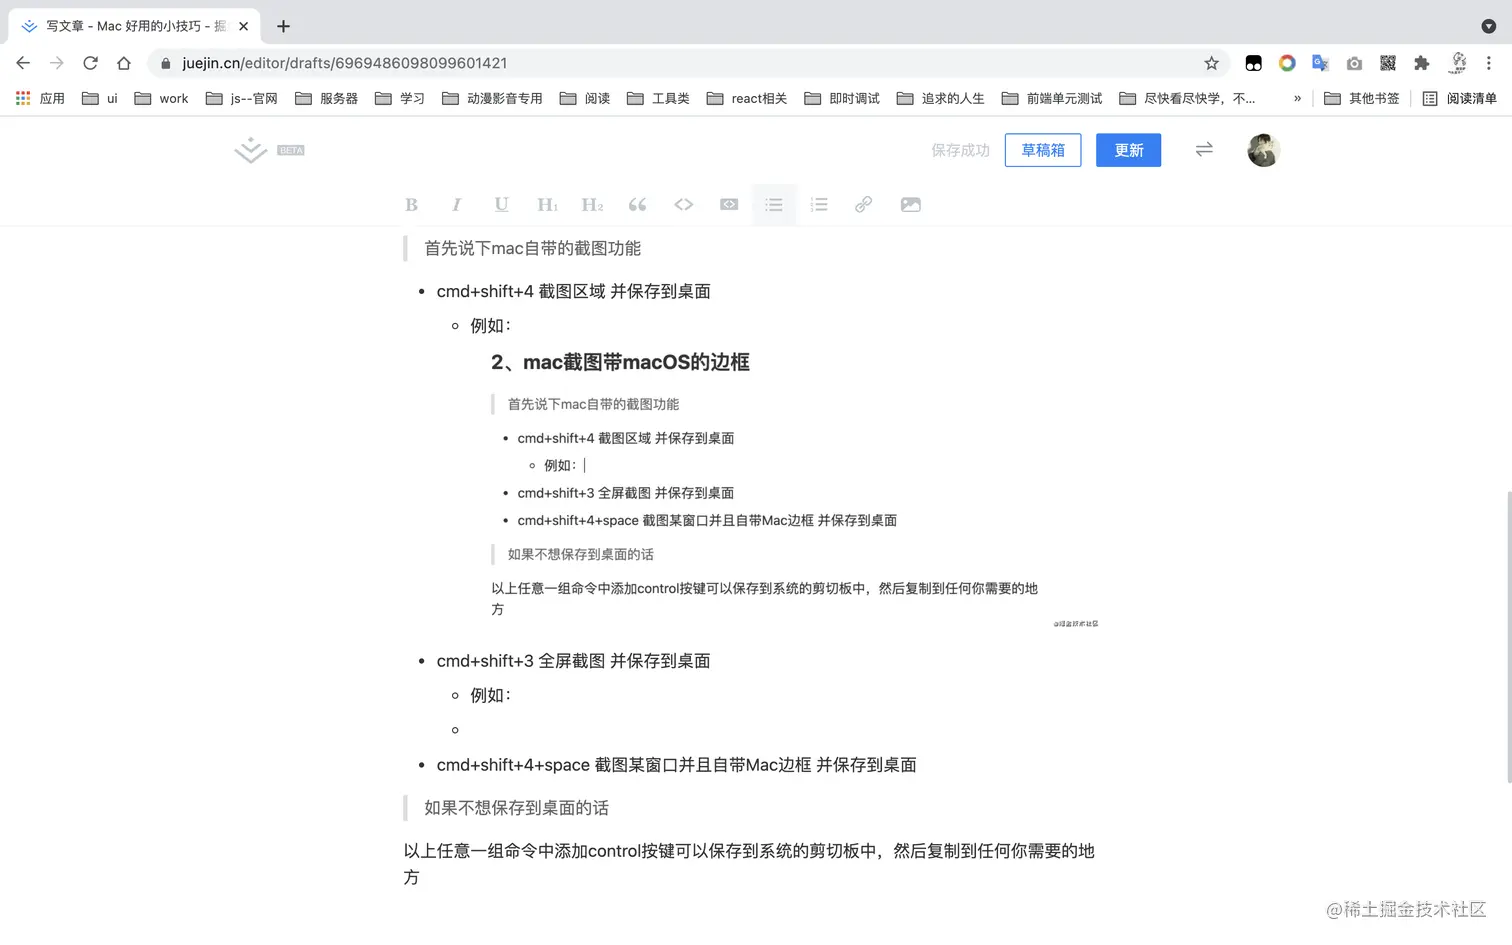
Task: Open the 草稿箱 drafts box
Action: (1043, 150)
